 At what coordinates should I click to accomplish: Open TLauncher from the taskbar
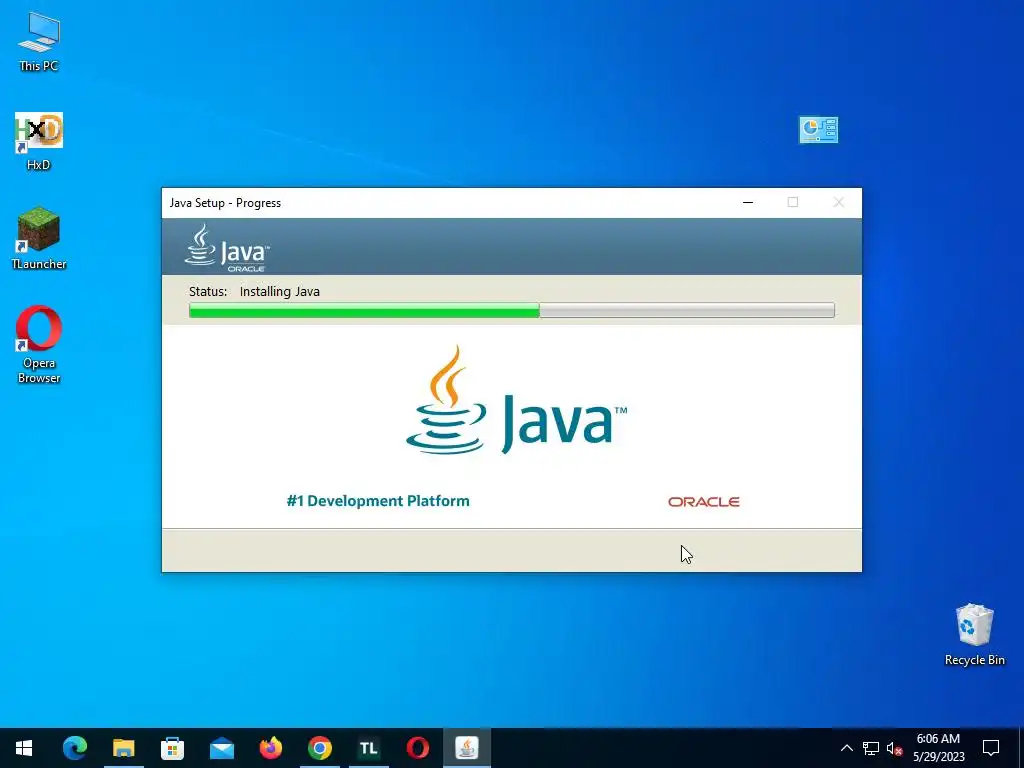tap(368, 748)
